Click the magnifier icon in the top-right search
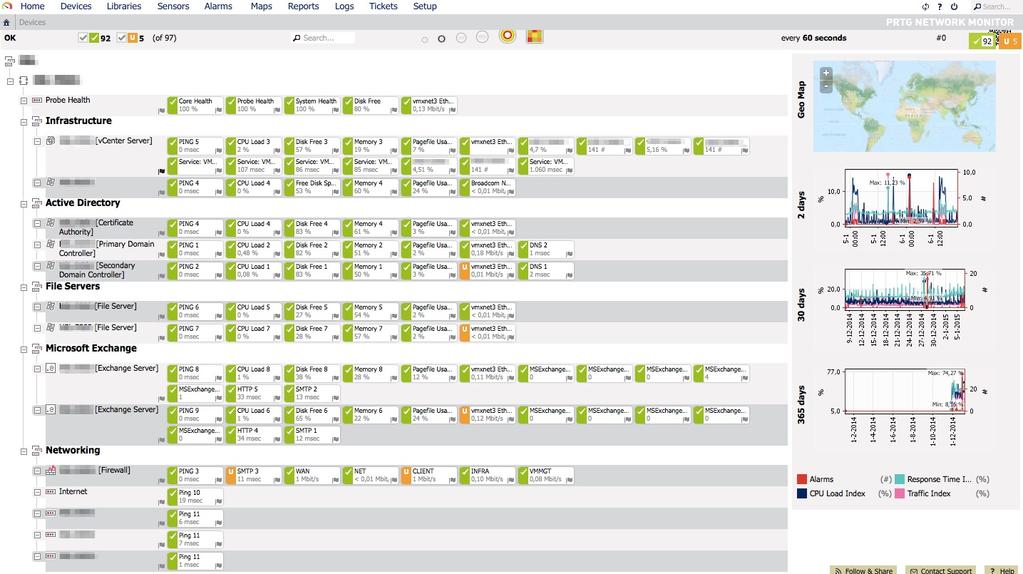Viewport: 1023px width, 574px height. (977, 7)
